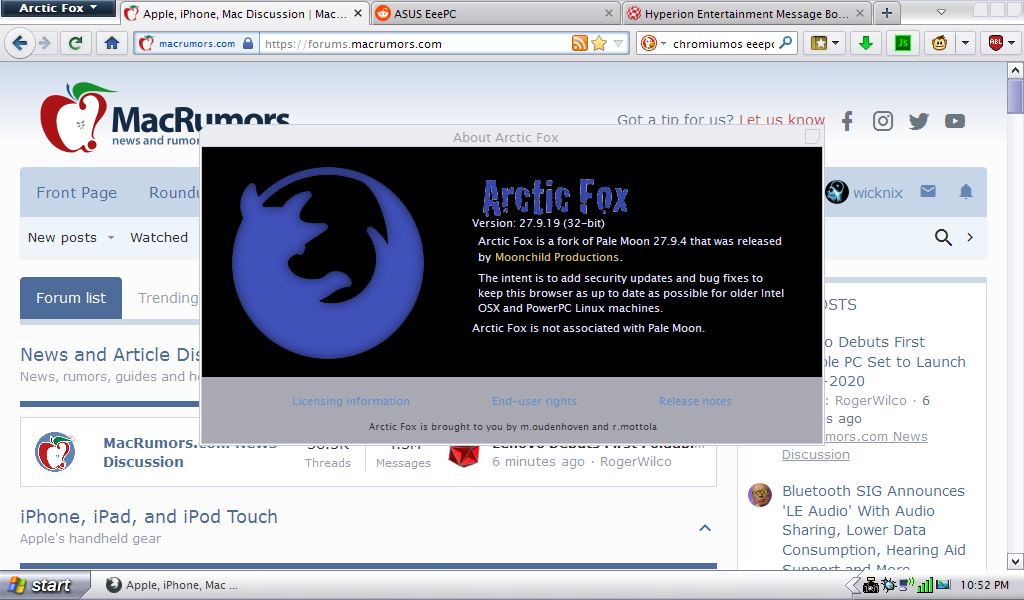The height and width of the screenshot is (600, 1024).
Task: Open Bluetooth SIG Announces LE Audio article
Action: [x=873, y=529]
